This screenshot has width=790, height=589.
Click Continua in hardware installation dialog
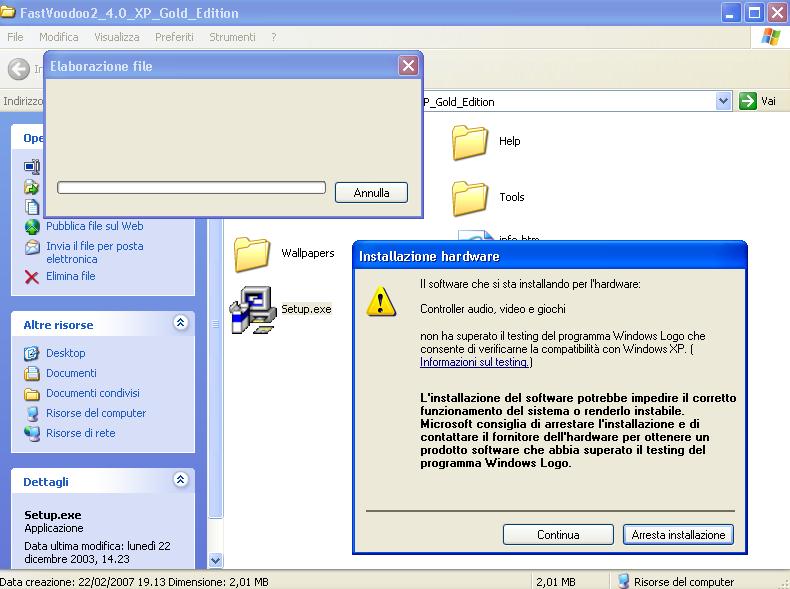point(558,535)
